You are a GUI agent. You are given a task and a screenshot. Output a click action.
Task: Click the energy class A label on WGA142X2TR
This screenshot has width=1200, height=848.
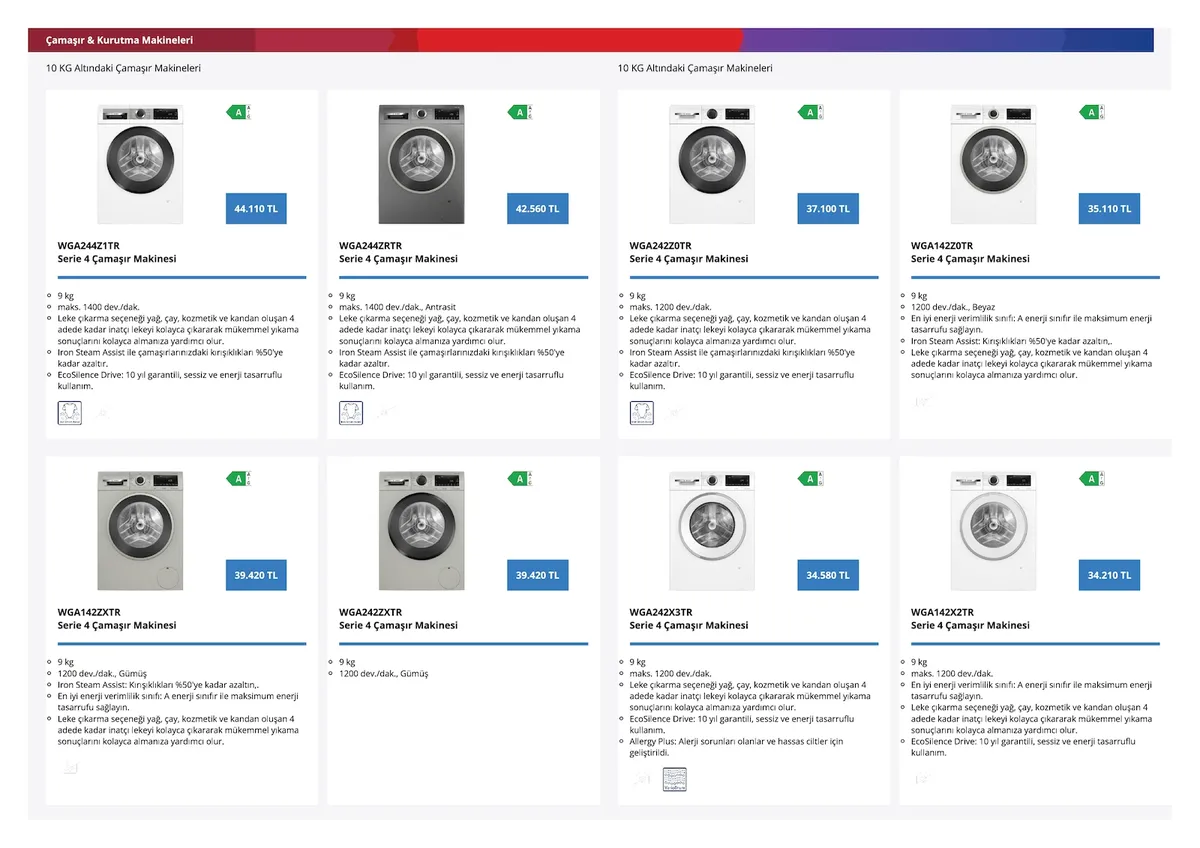pyautogui.click(x=1092, y=479)
